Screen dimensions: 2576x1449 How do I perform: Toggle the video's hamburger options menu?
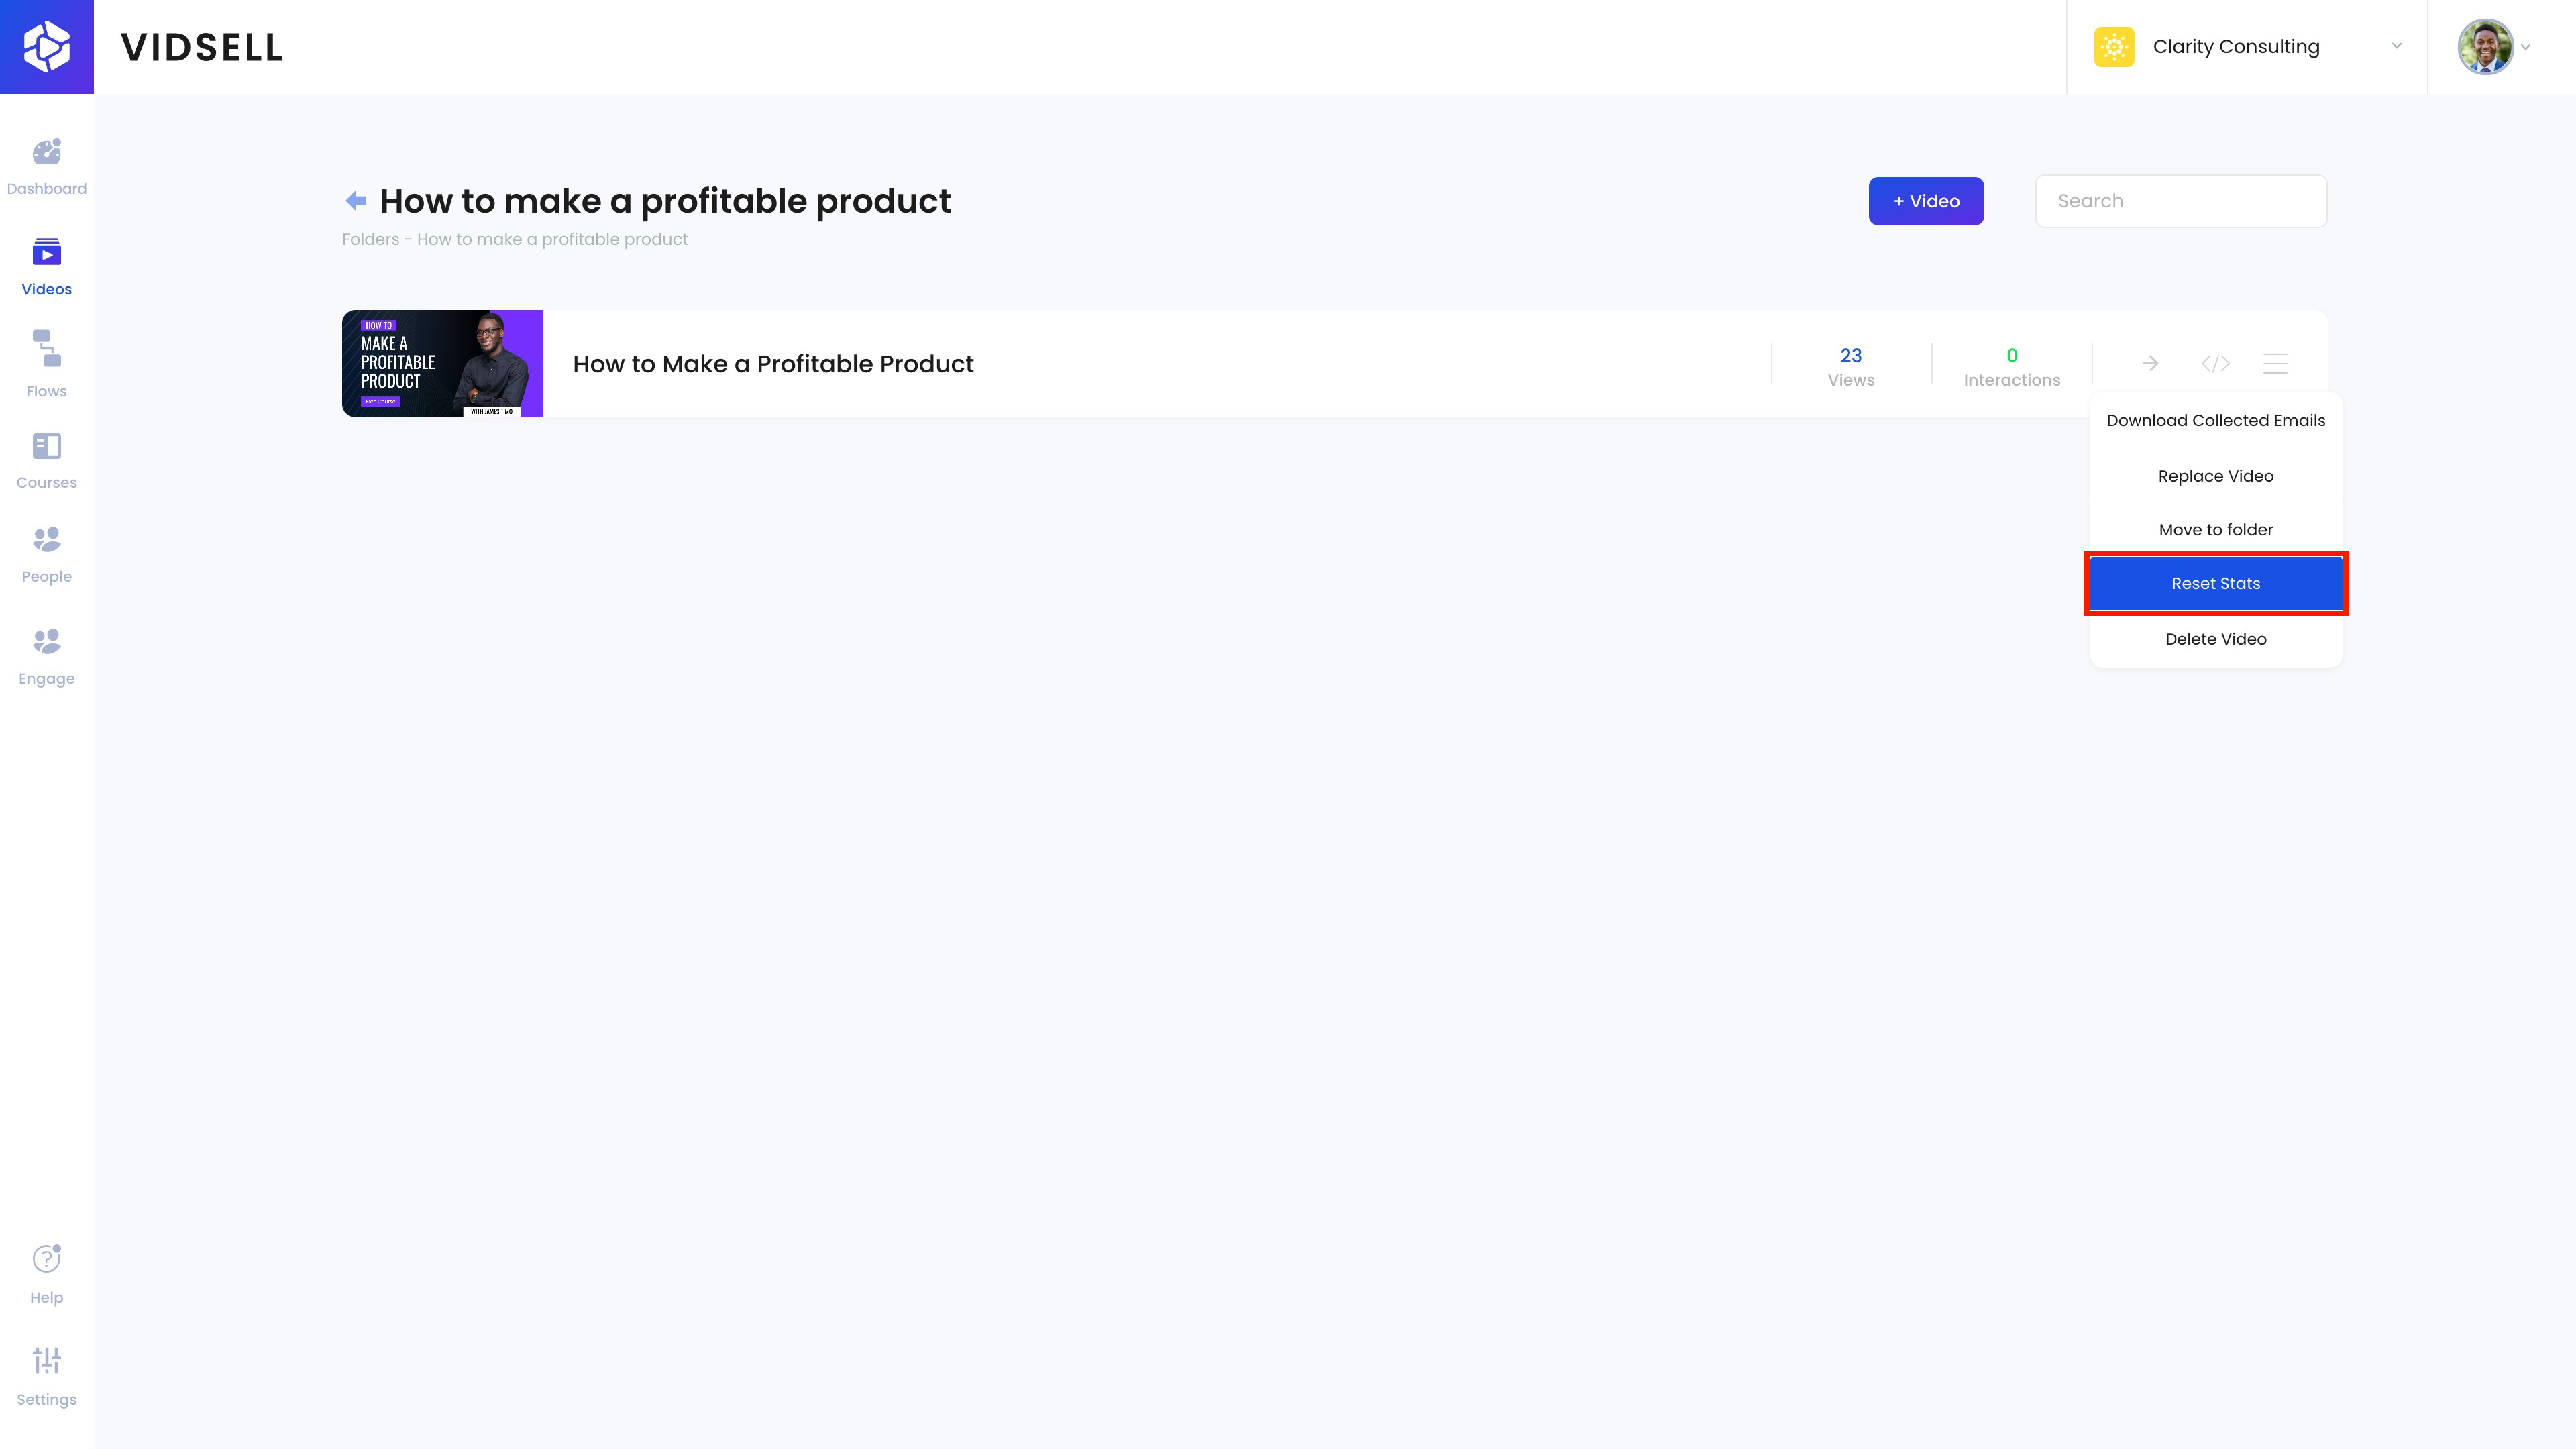[2275, 363]
